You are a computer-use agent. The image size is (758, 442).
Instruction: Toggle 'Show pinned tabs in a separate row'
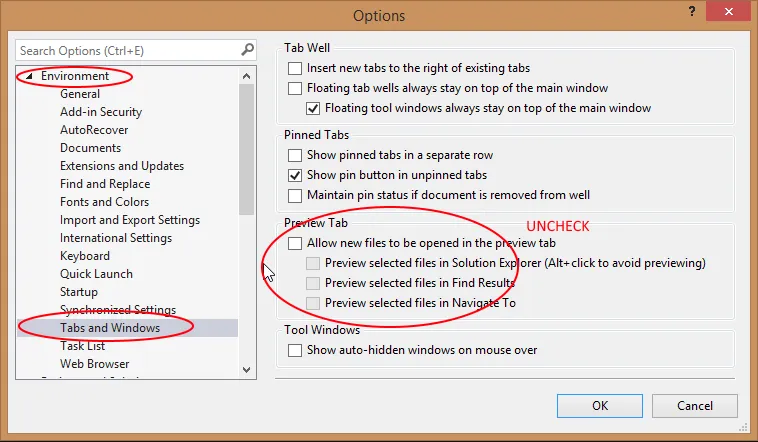point(295,155)
